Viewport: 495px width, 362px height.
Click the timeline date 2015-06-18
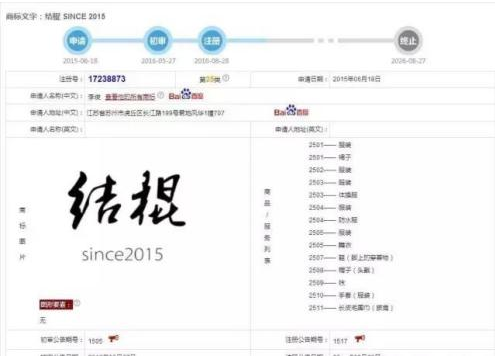click(x=80, y=61)
